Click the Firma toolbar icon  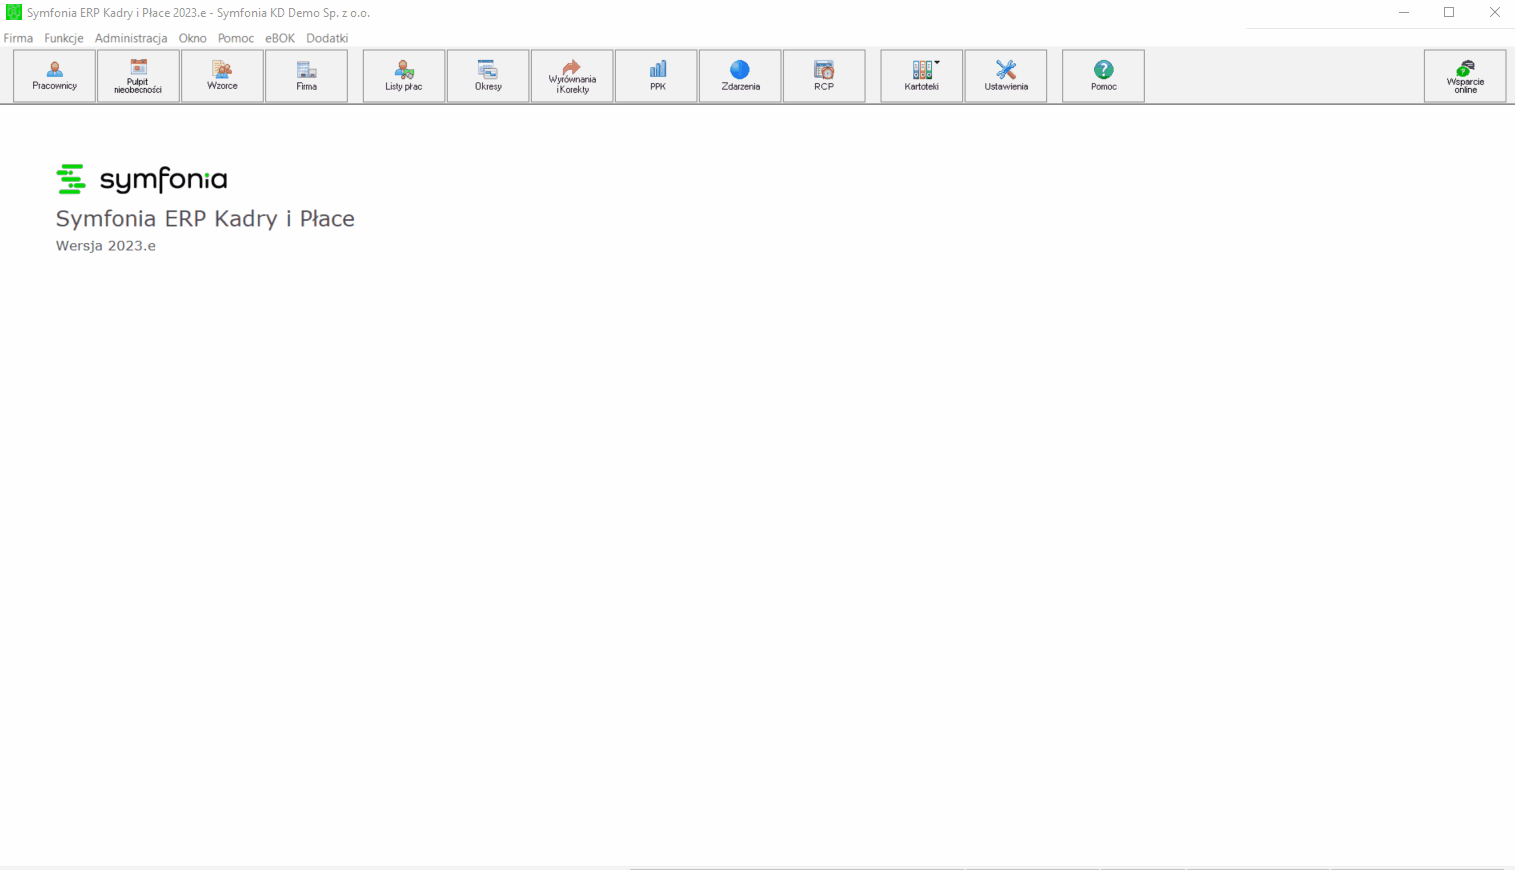pyautogui.click(x=307, y=76)
